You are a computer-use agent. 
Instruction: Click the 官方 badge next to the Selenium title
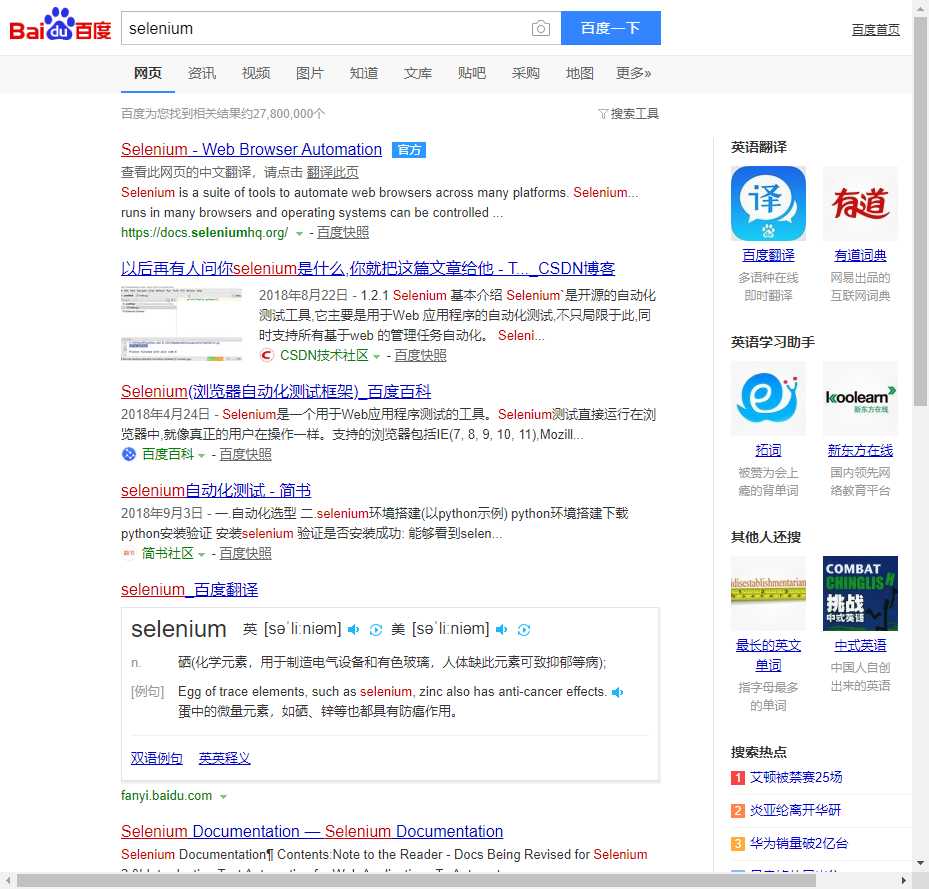pyautogui.click(x=409, y=150)
